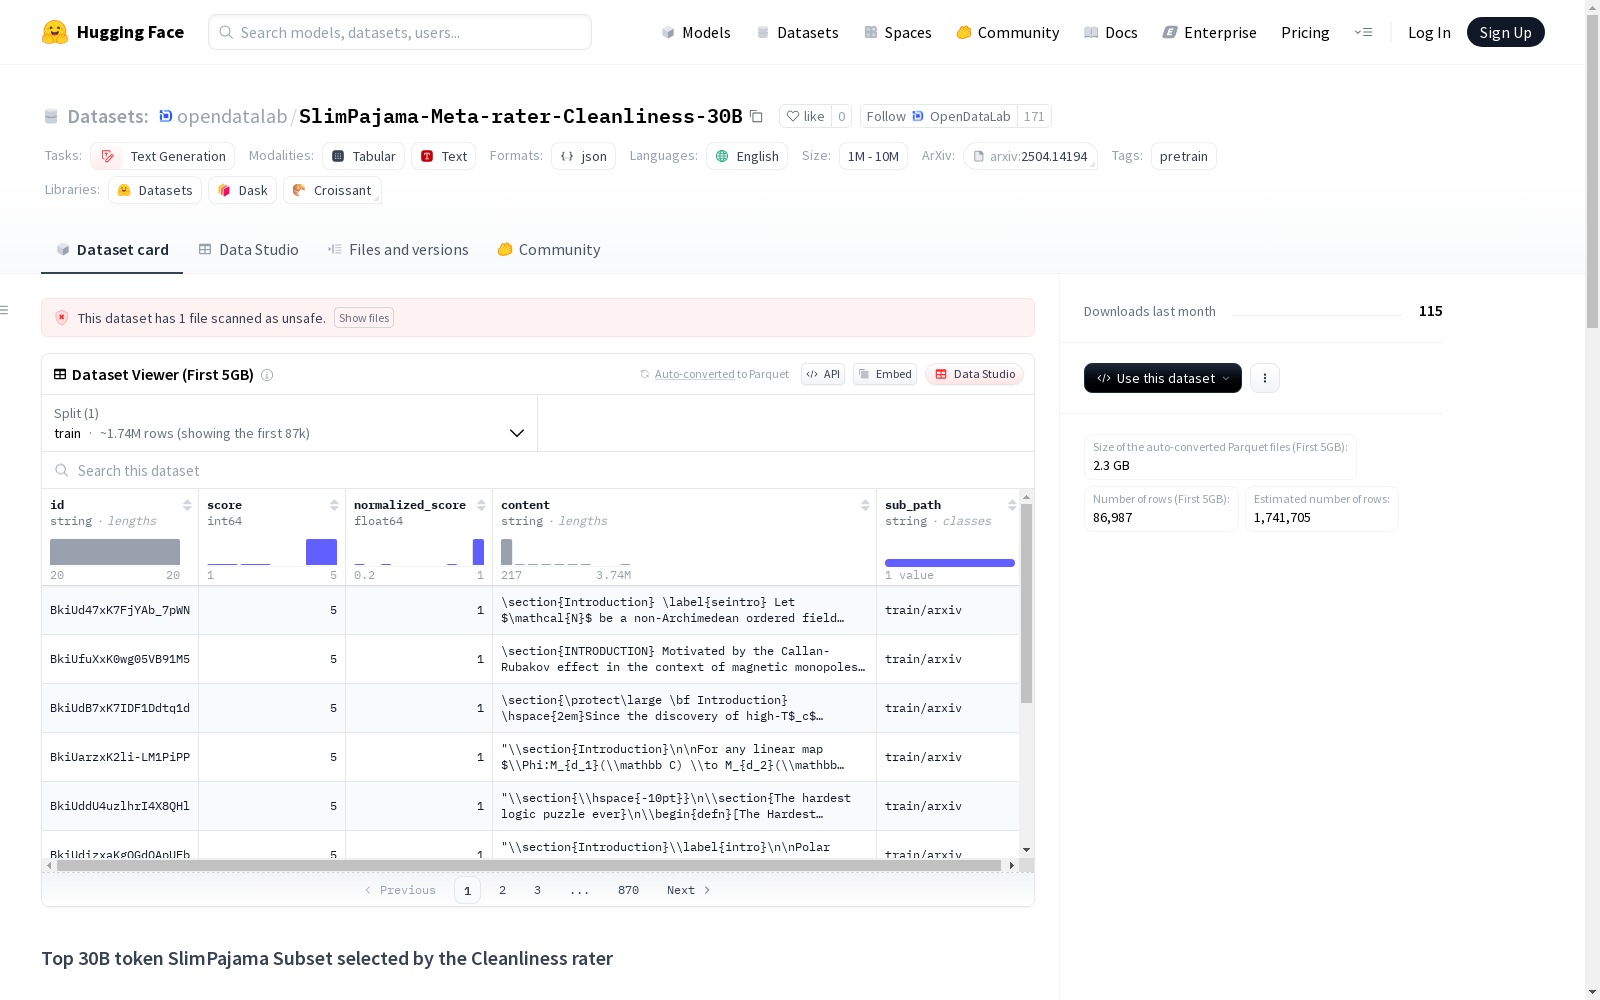1600x1000 pixels.
Task: Click the sub_path class distribution bar
Action: point(950,563)
